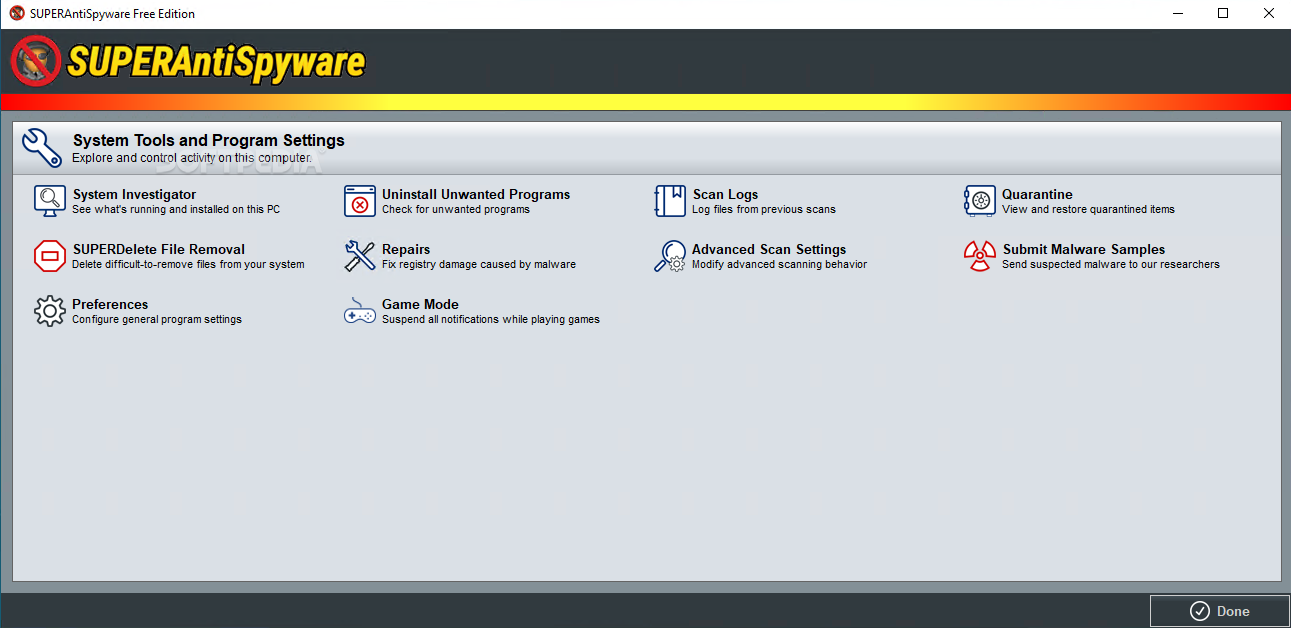This screenshot has height=628, width=1291.
Task: Click 'Delete difficult-to-remove files from your system'
Action: click(188, 265)
